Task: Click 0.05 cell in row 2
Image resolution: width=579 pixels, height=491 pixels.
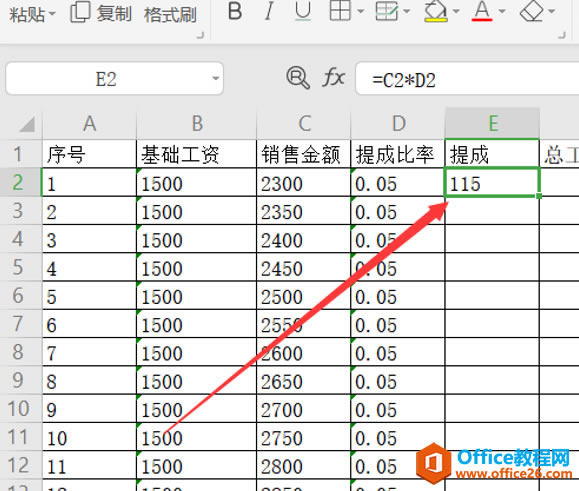Action: tap(398, 182)
